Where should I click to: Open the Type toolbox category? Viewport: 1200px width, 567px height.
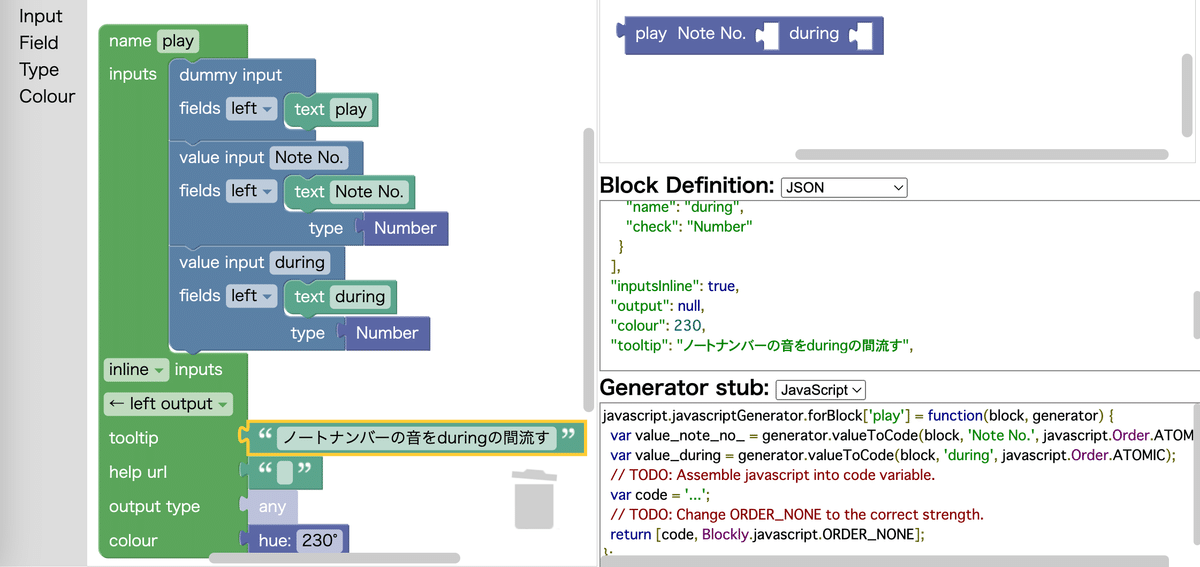[39, 70]
